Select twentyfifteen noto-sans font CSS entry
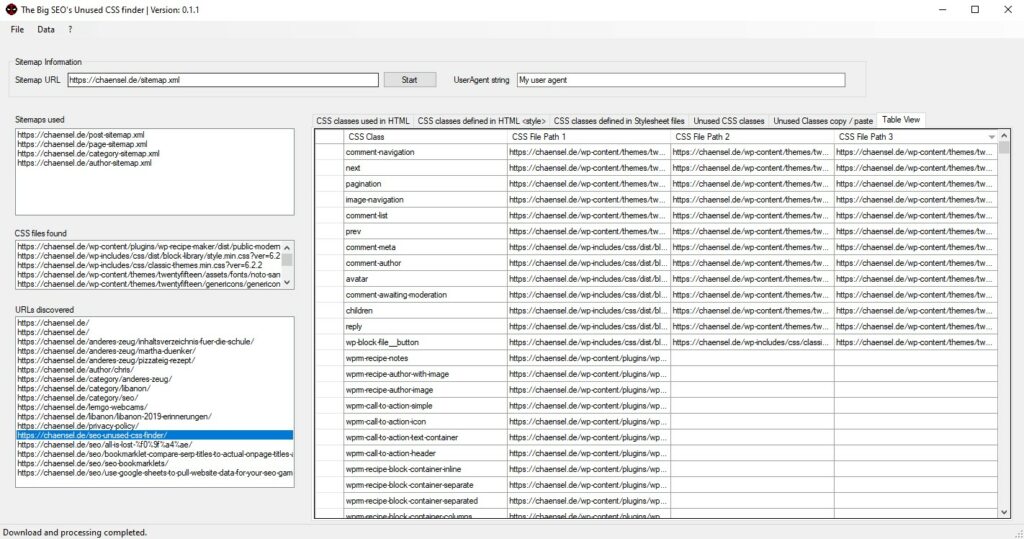 coord(149,275)
